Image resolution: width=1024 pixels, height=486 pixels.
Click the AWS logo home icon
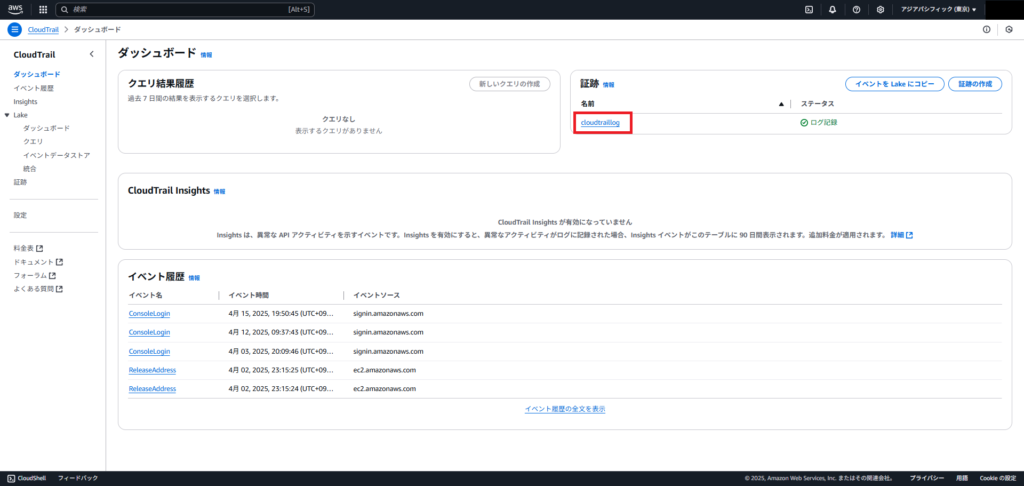pyautogui.click(x=16, y=9)
